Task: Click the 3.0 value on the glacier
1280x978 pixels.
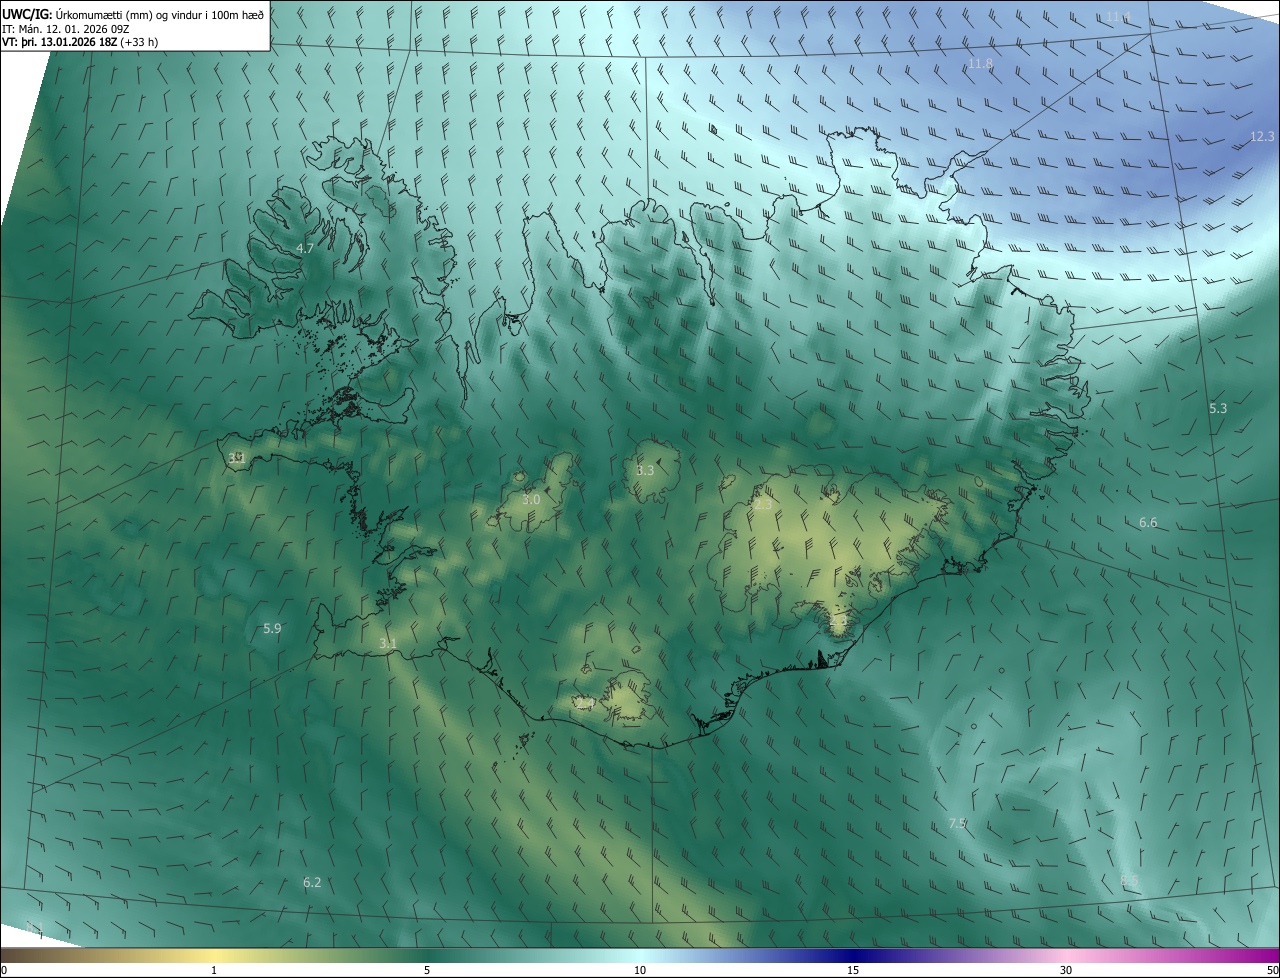Action: (531, 499)
